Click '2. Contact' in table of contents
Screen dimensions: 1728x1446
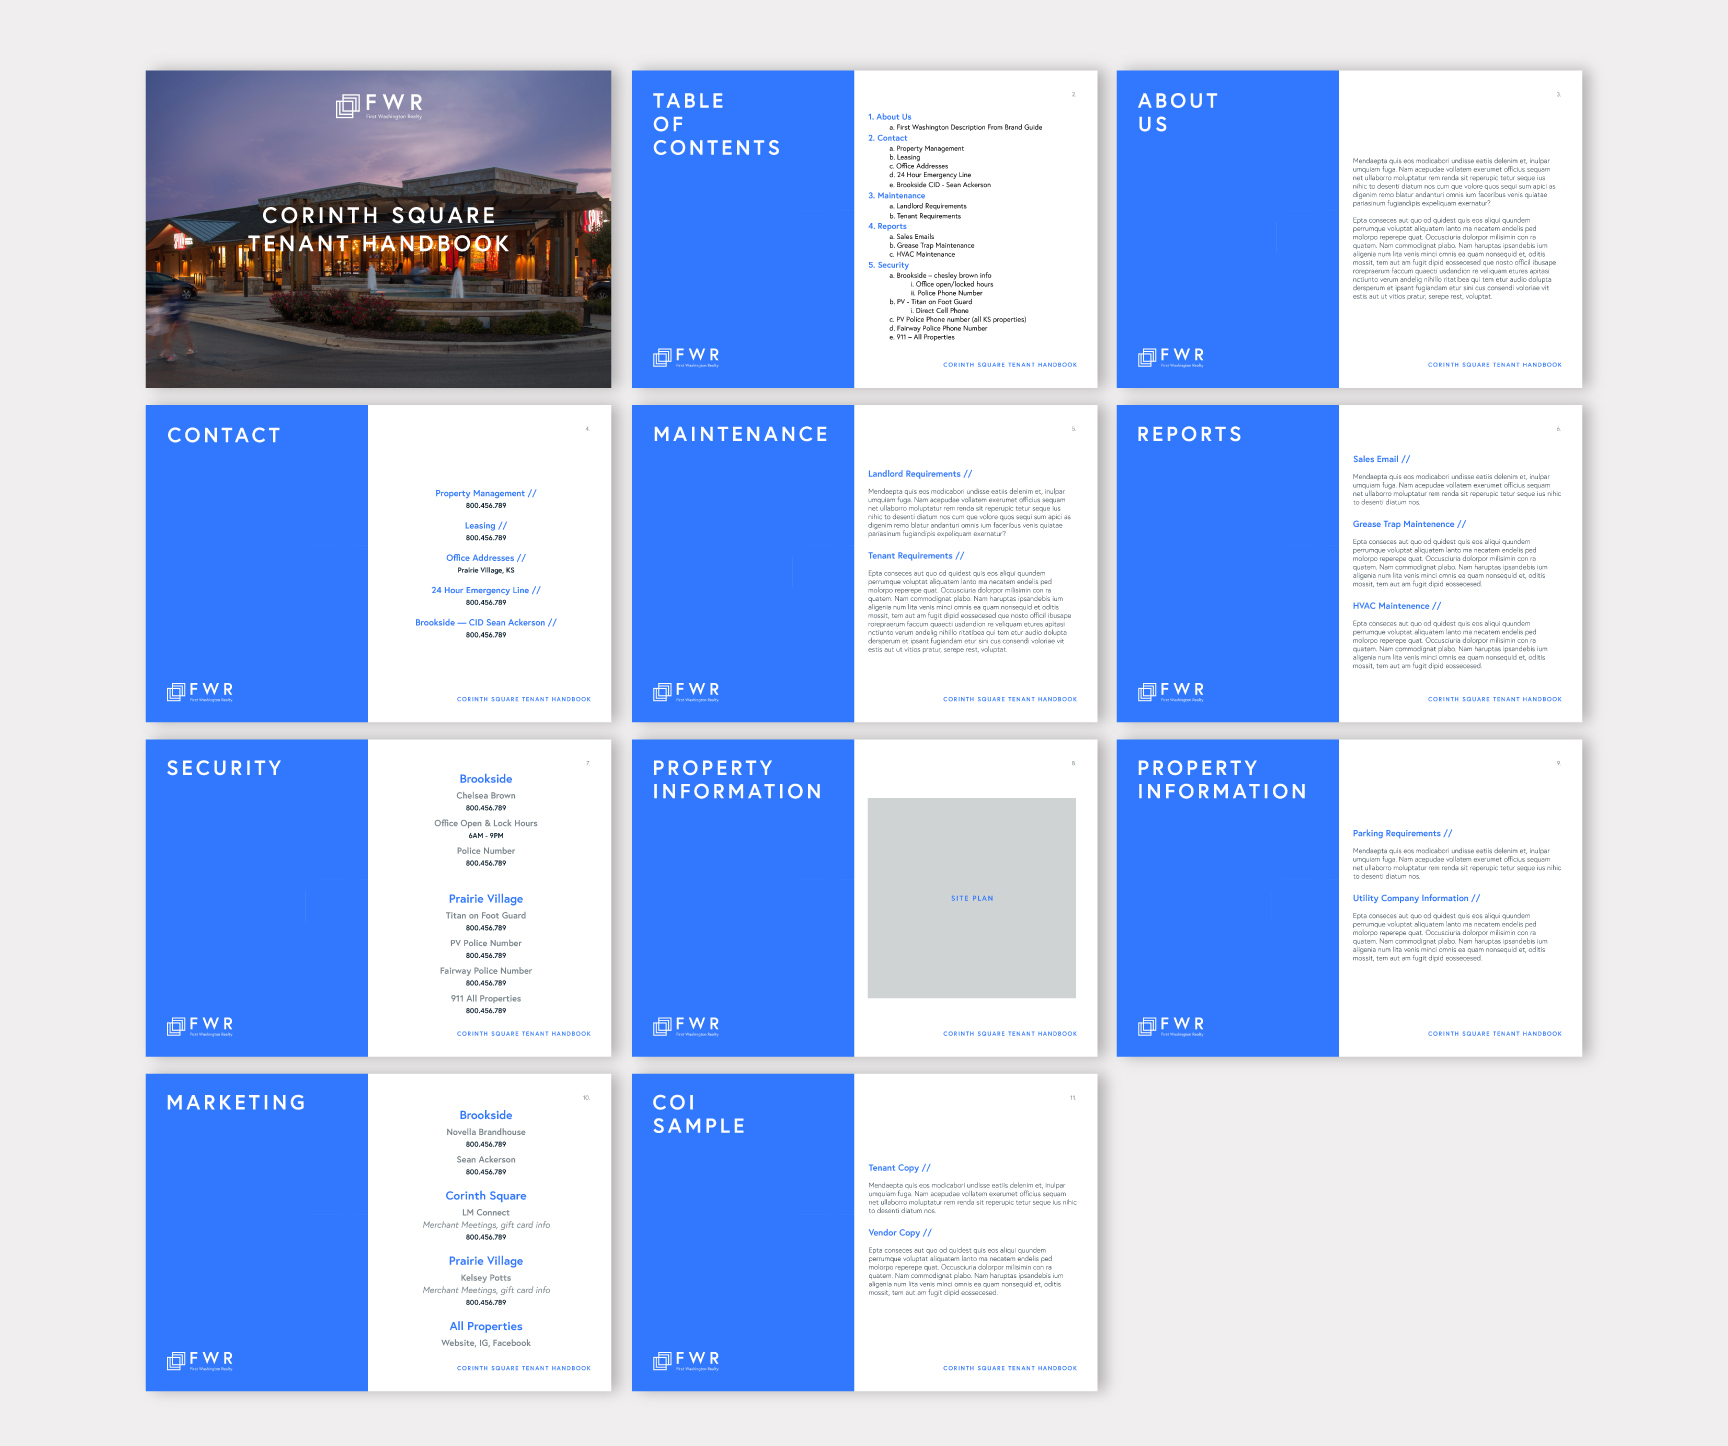[888, 138]
